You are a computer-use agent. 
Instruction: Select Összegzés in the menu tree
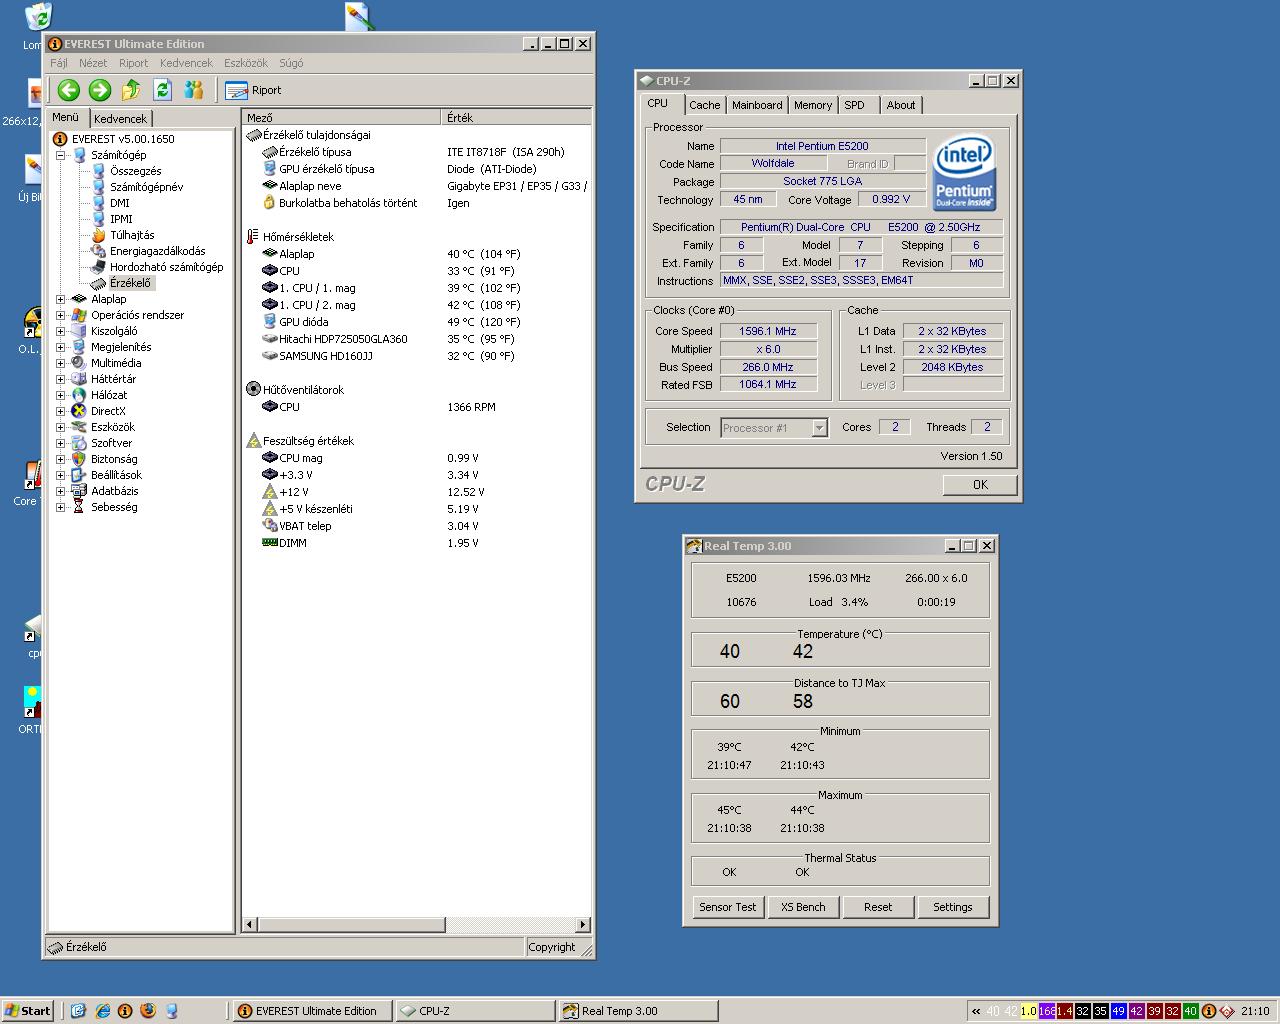point(135,171)
